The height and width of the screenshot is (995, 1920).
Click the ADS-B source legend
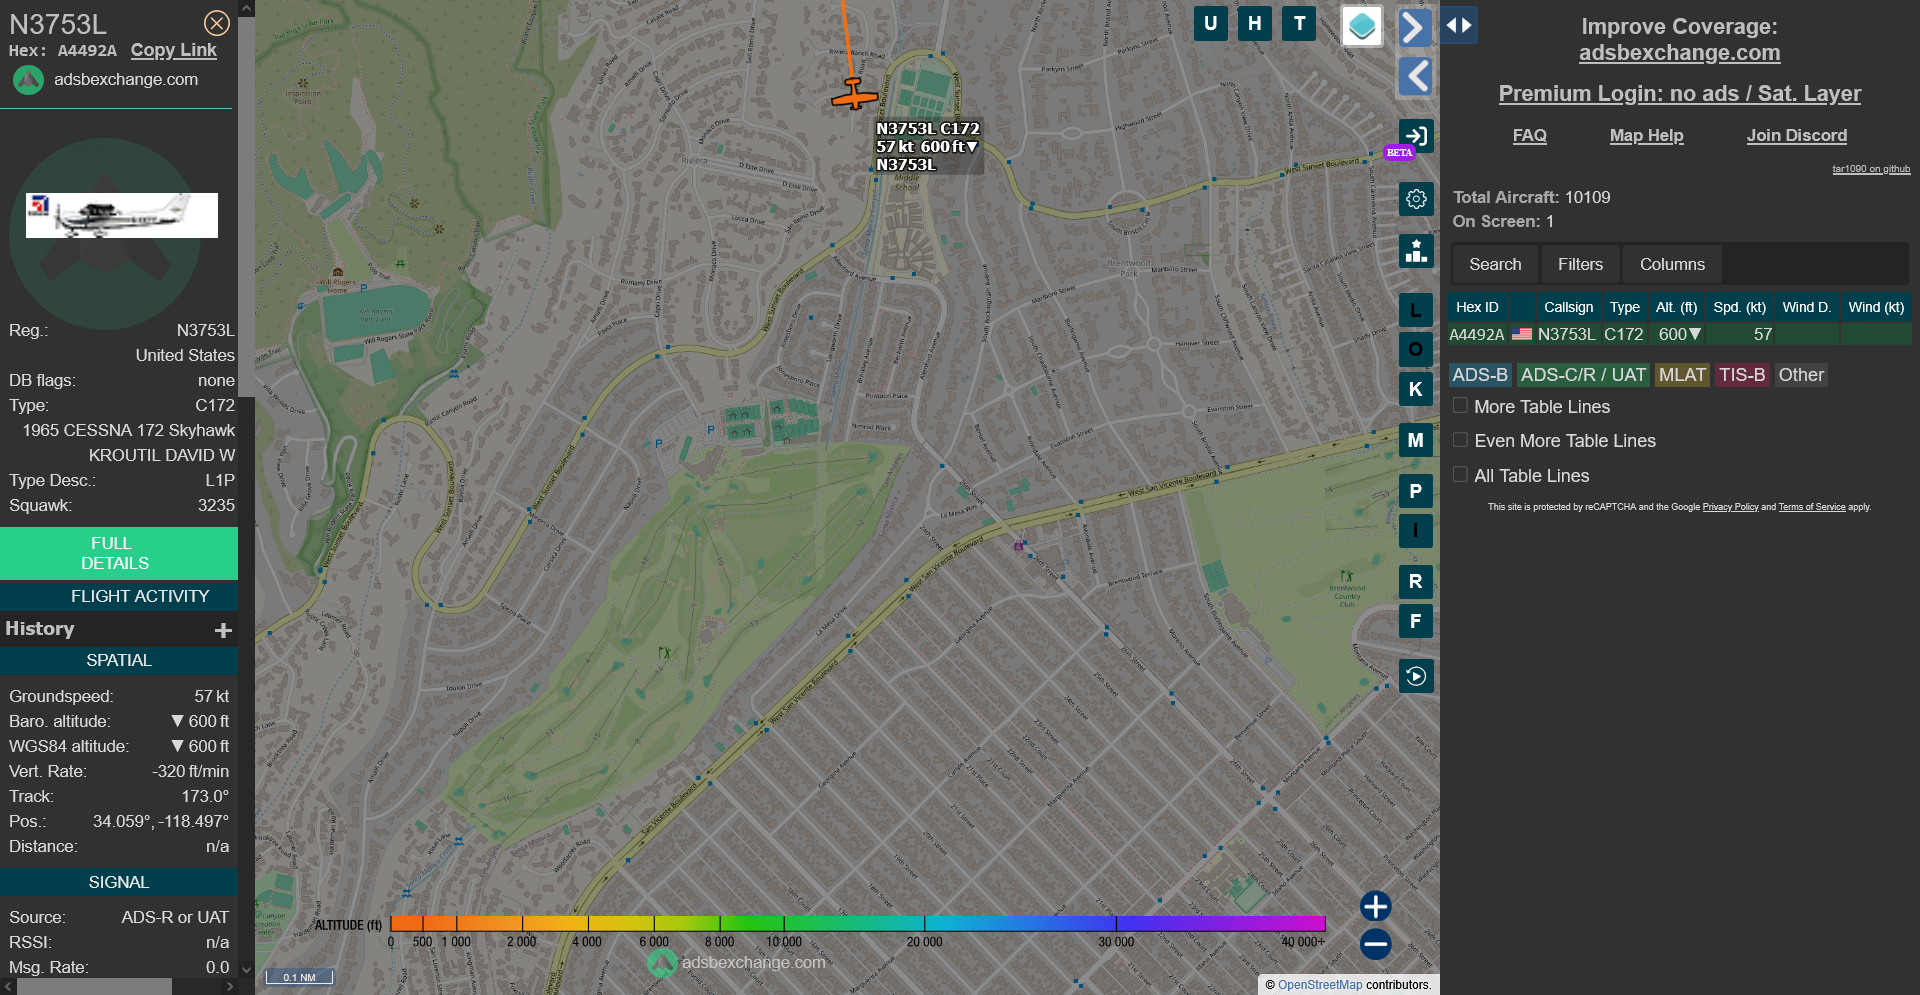[x=1480, y=375]
